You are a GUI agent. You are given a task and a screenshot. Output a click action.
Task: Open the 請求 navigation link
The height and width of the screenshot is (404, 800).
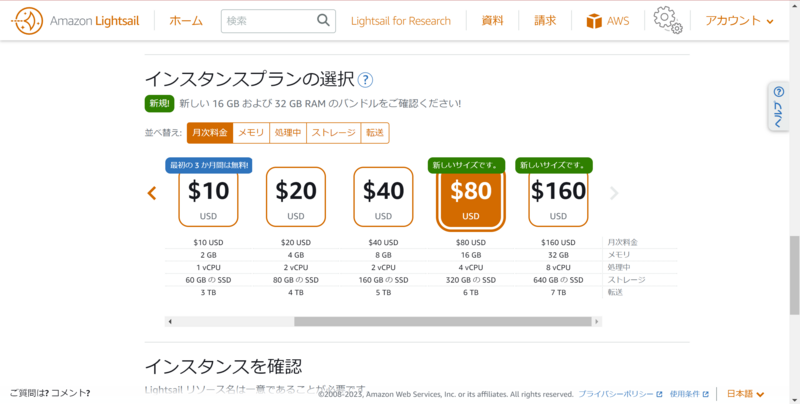click(545, 21)
